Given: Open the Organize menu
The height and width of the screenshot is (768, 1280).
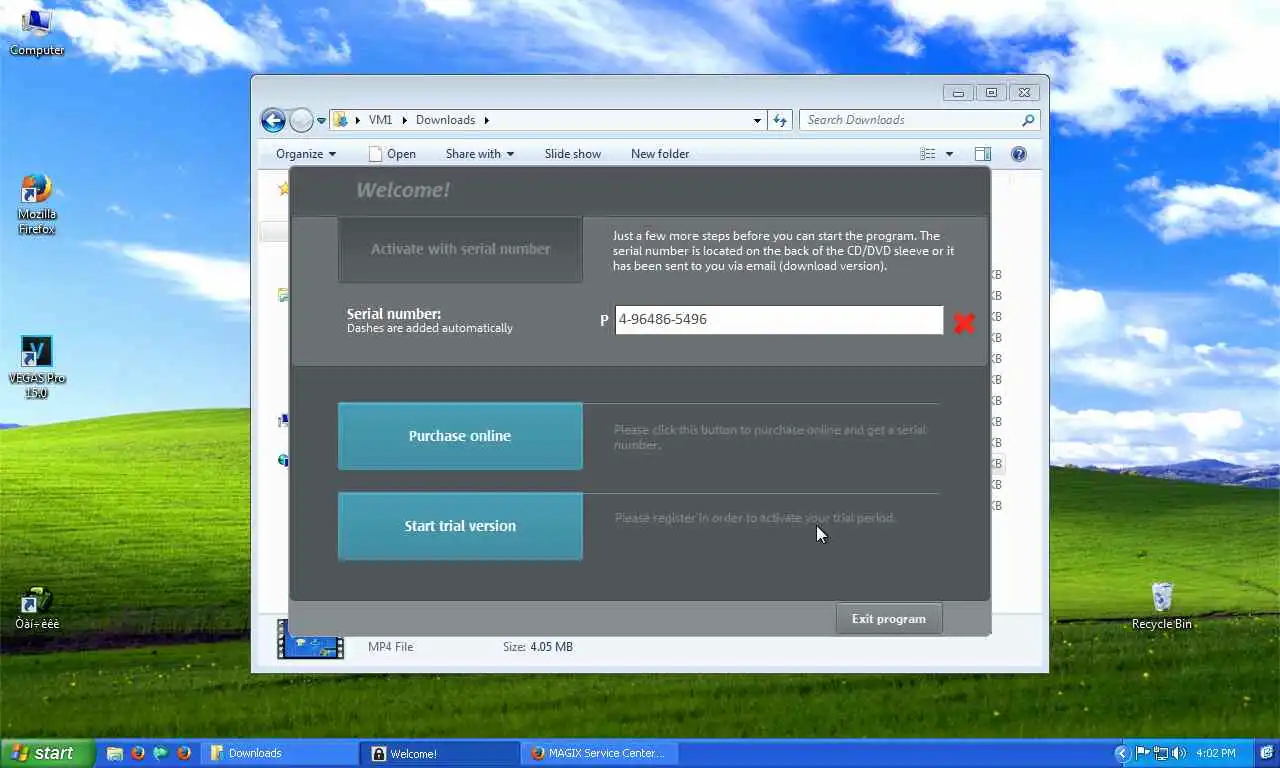Looking at the screenshot, I should tap(305, 154).
